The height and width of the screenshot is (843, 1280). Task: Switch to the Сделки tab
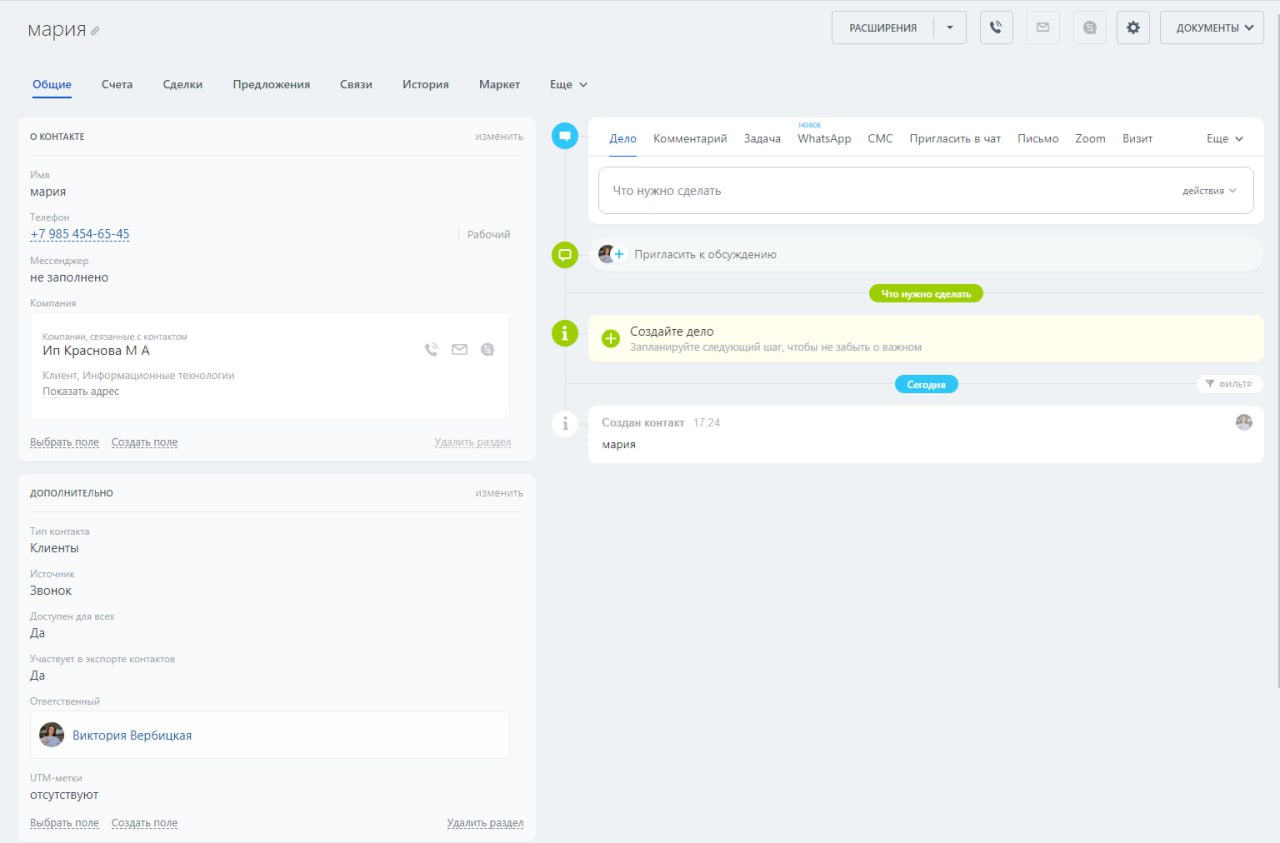[x=183, y=85]
